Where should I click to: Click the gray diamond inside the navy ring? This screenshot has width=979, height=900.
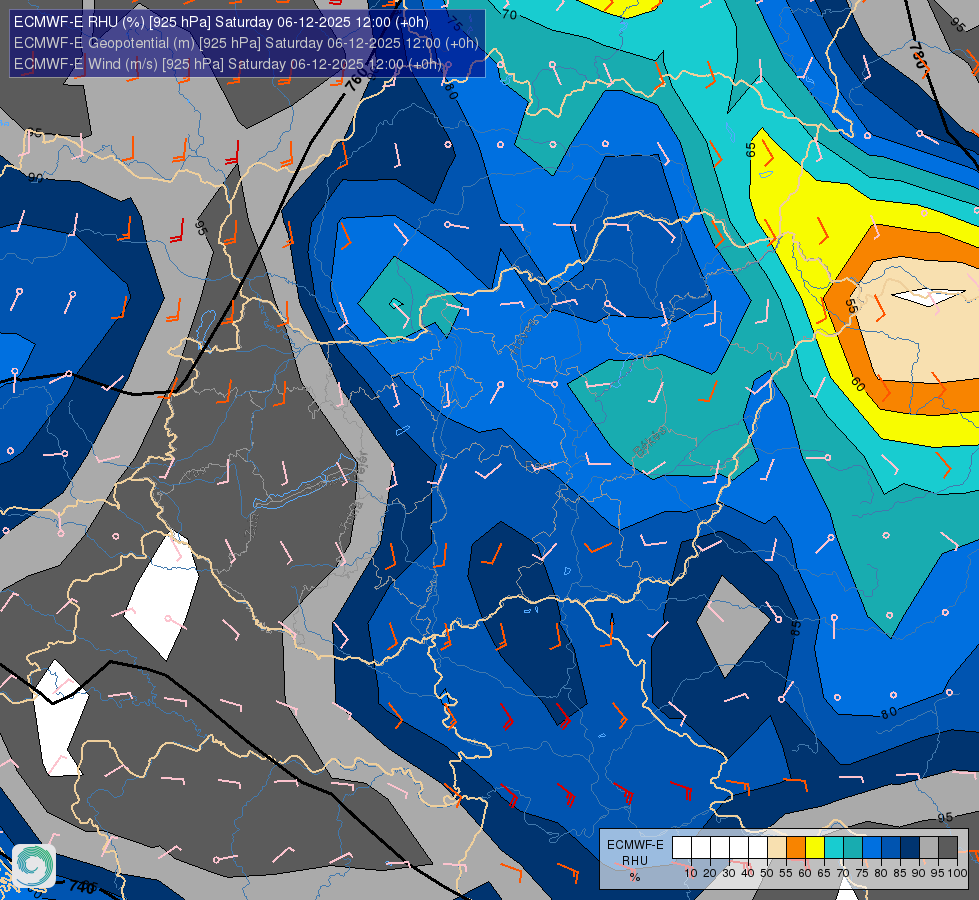[x=733, y=625]
